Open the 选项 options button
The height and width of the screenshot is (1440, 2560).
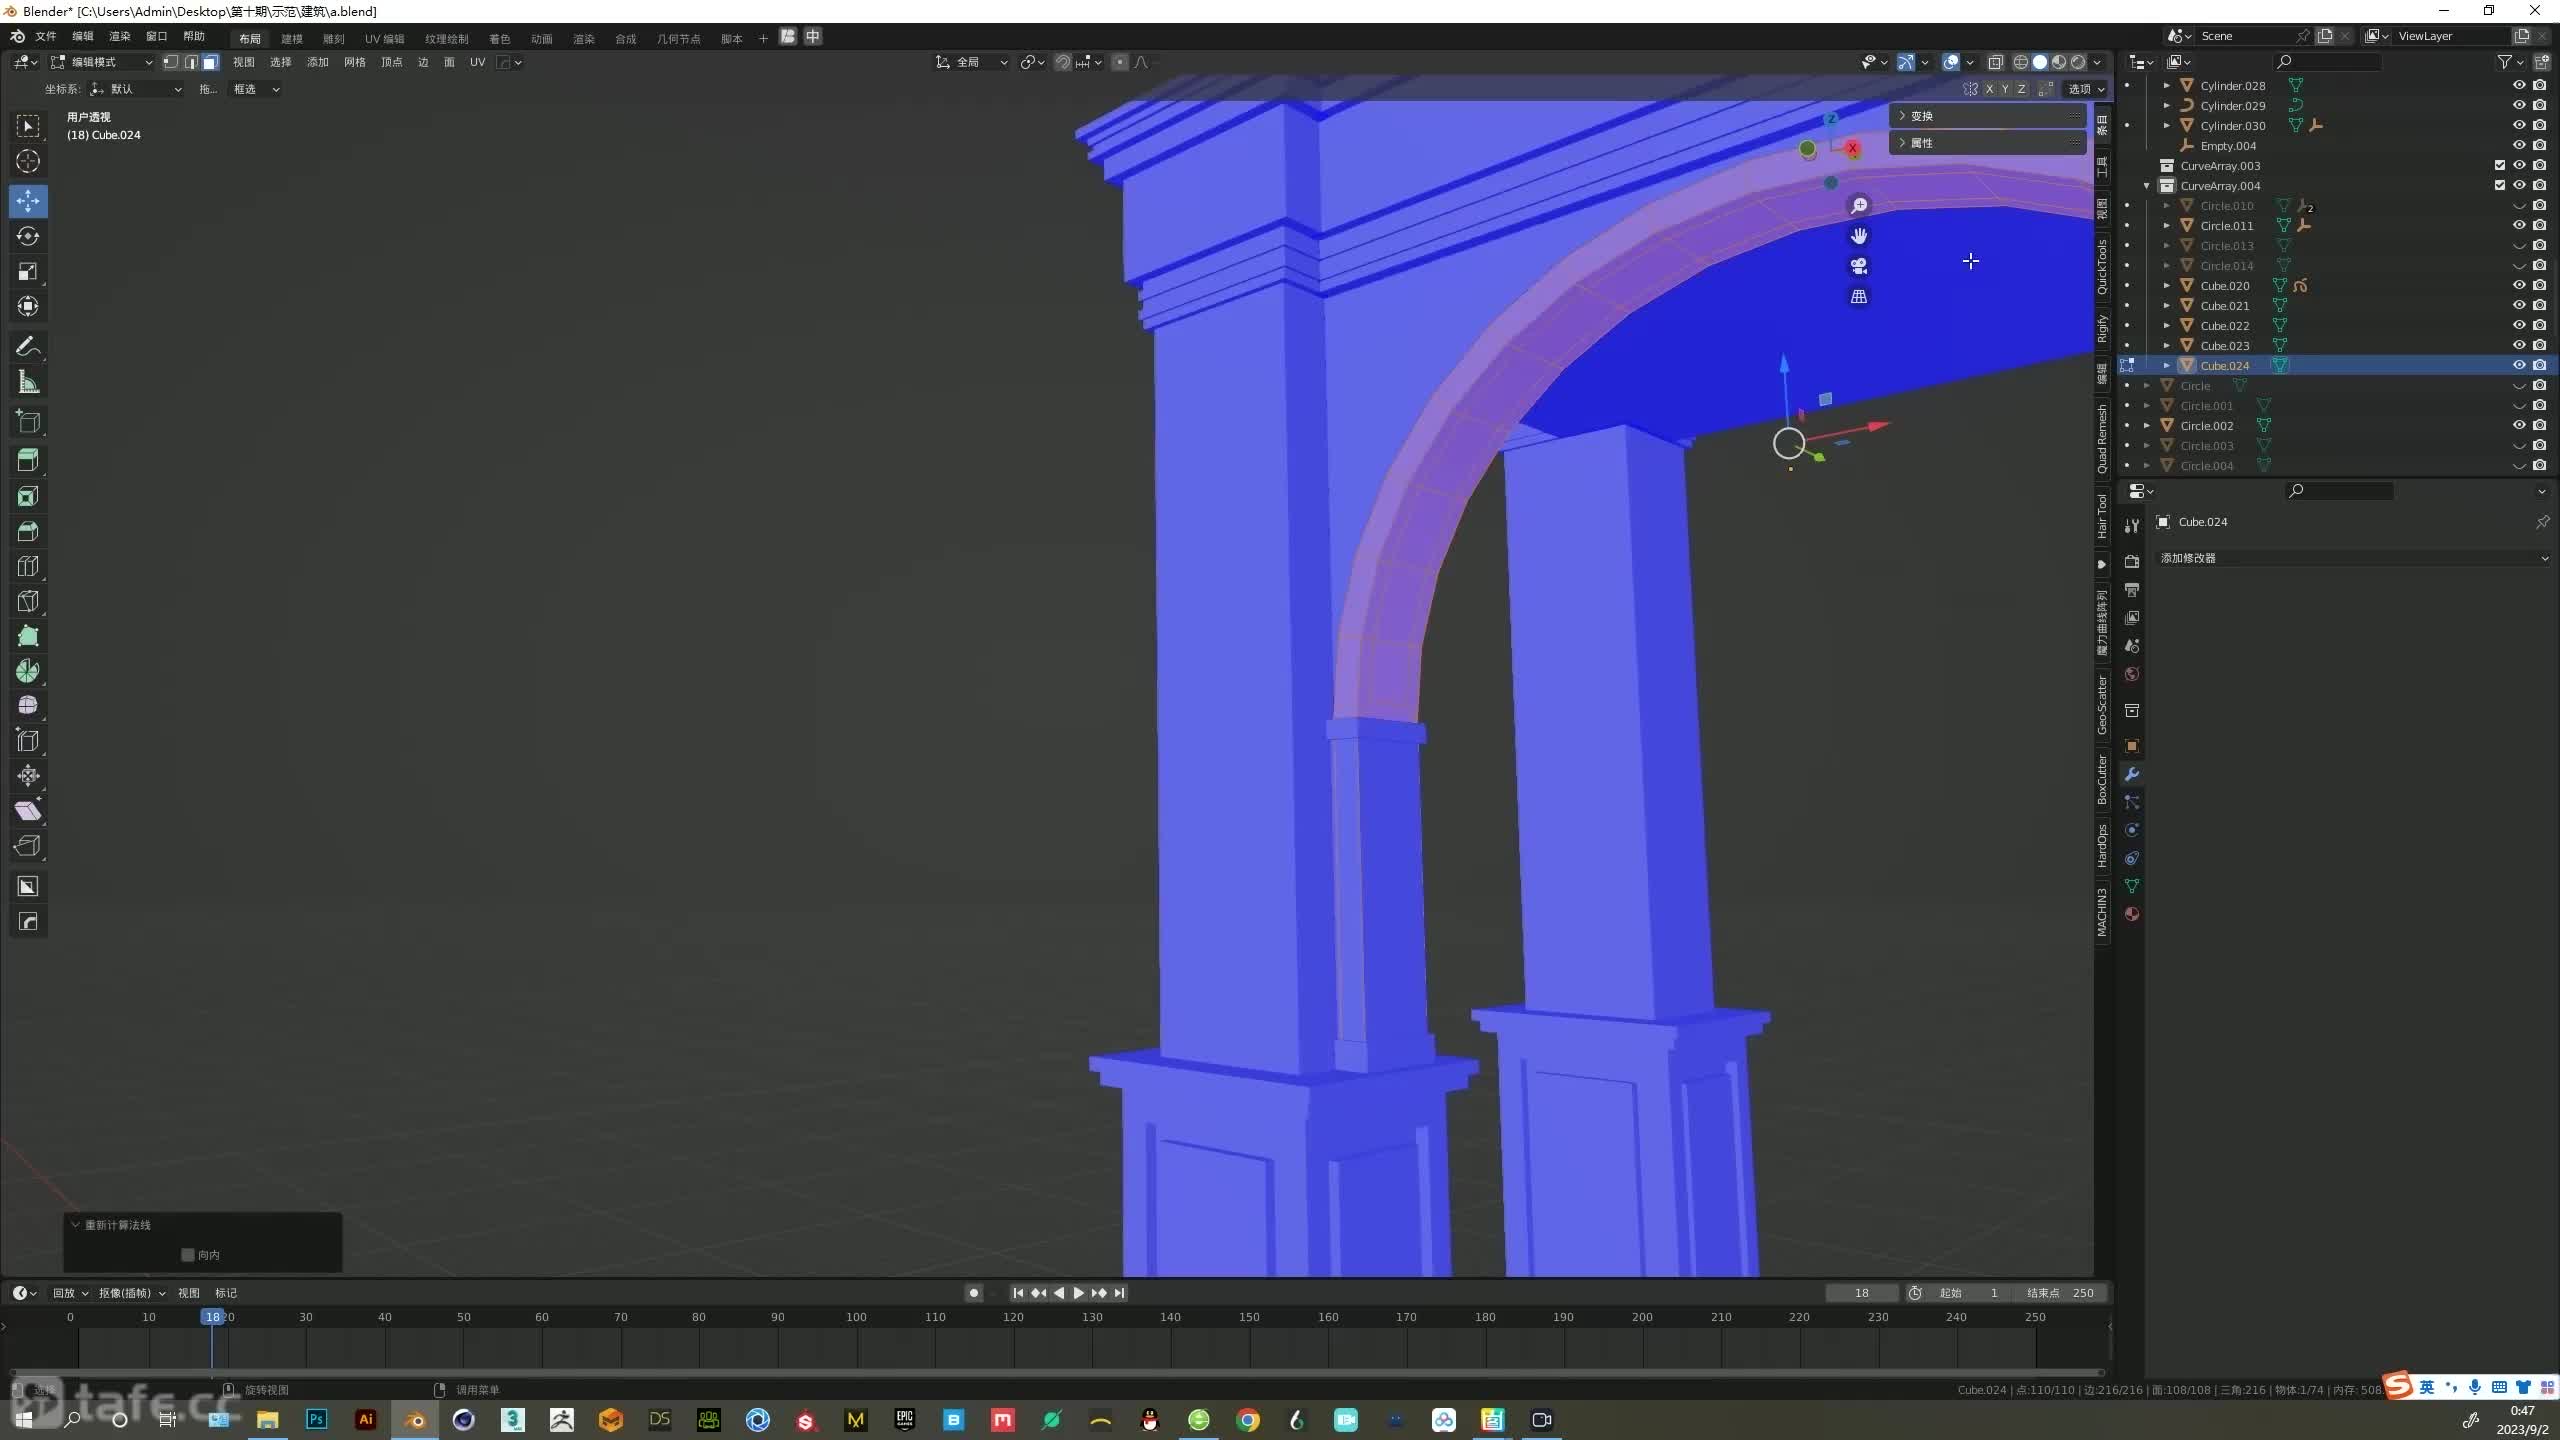[x=2086, y=89]
